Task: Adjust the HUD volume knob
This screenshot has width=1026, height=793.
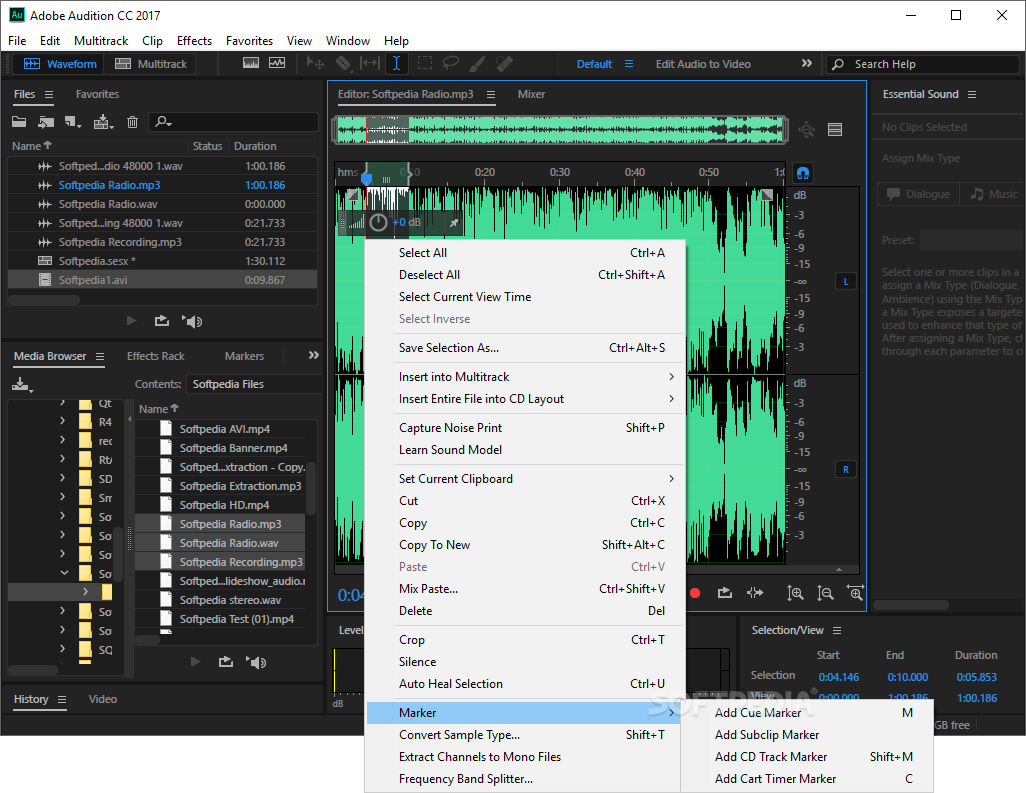Action: coord(378,223)
